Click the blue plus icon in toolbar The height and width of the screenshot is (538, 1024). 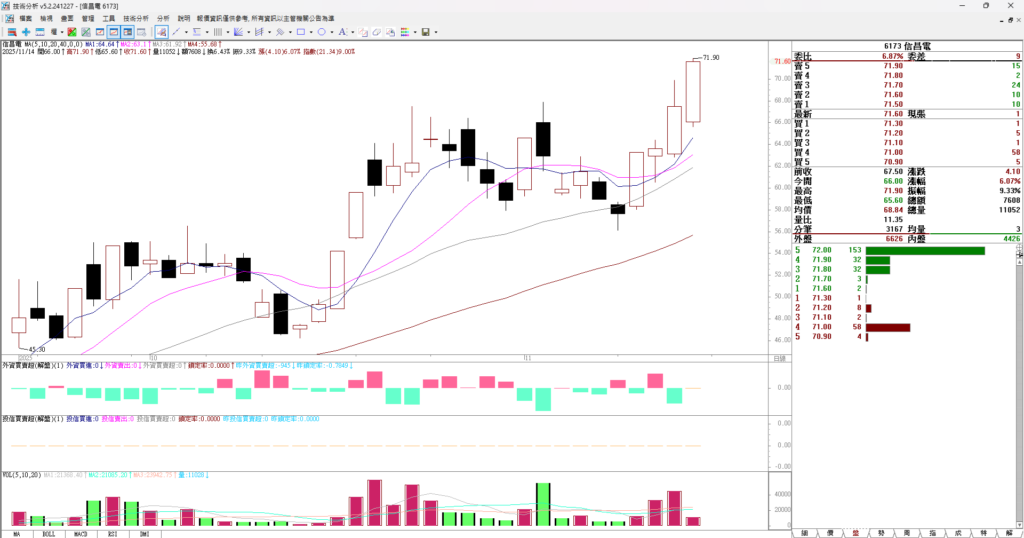click(x=26, y=32)
